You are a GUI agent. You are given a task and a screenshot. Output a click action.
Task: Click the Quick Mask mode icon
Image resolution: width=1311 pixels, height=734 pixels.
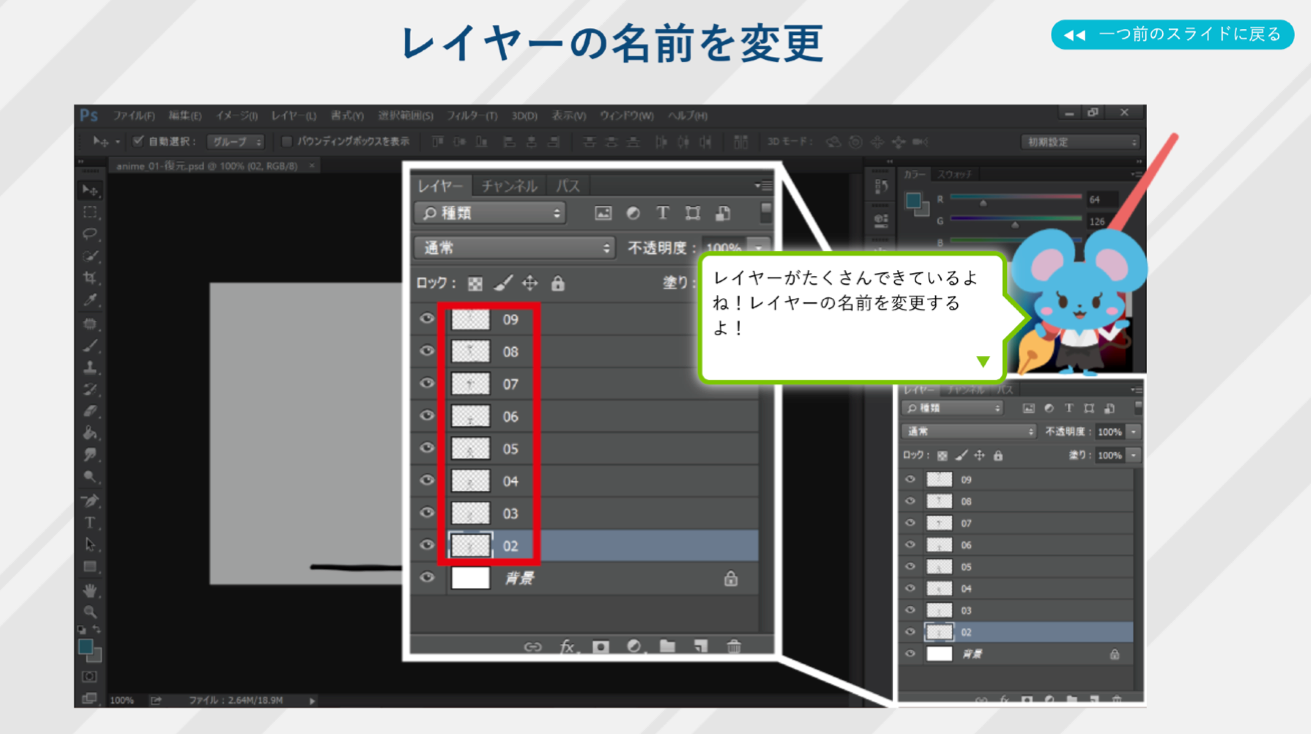click(90, 677)
